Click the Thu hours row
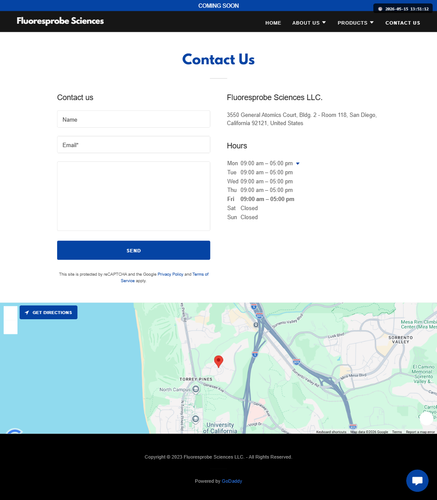The image size is (437, 500). point(260,190)
